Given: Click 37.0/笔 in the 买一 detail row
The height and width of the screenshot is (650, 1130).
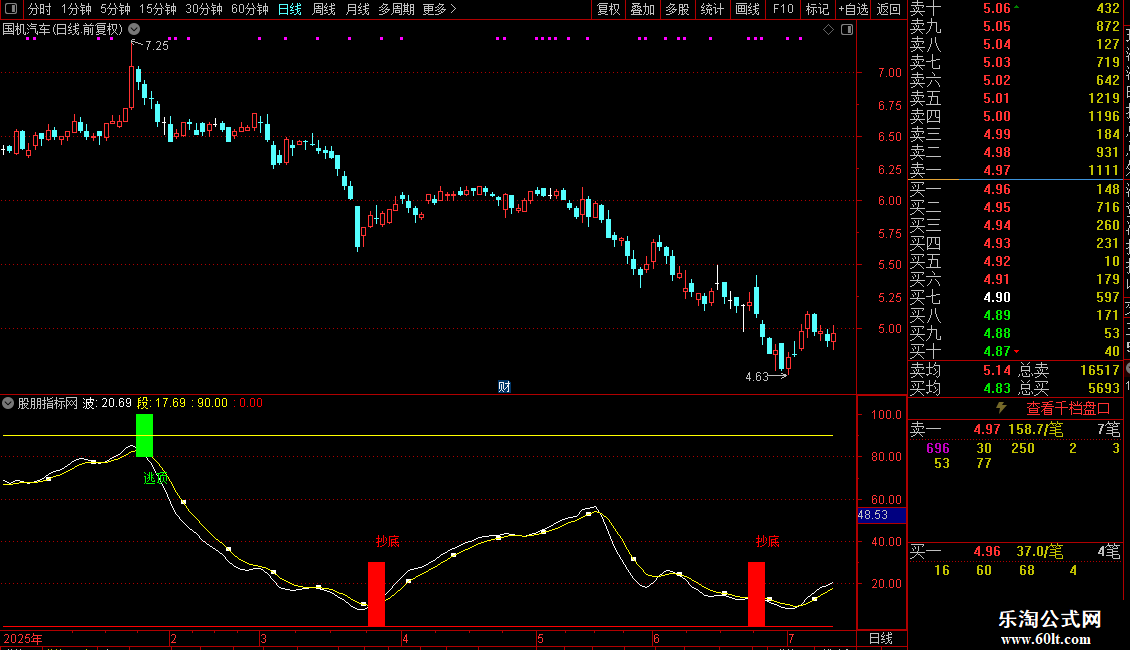Looking at the screenshot, I should point(1040,551).
